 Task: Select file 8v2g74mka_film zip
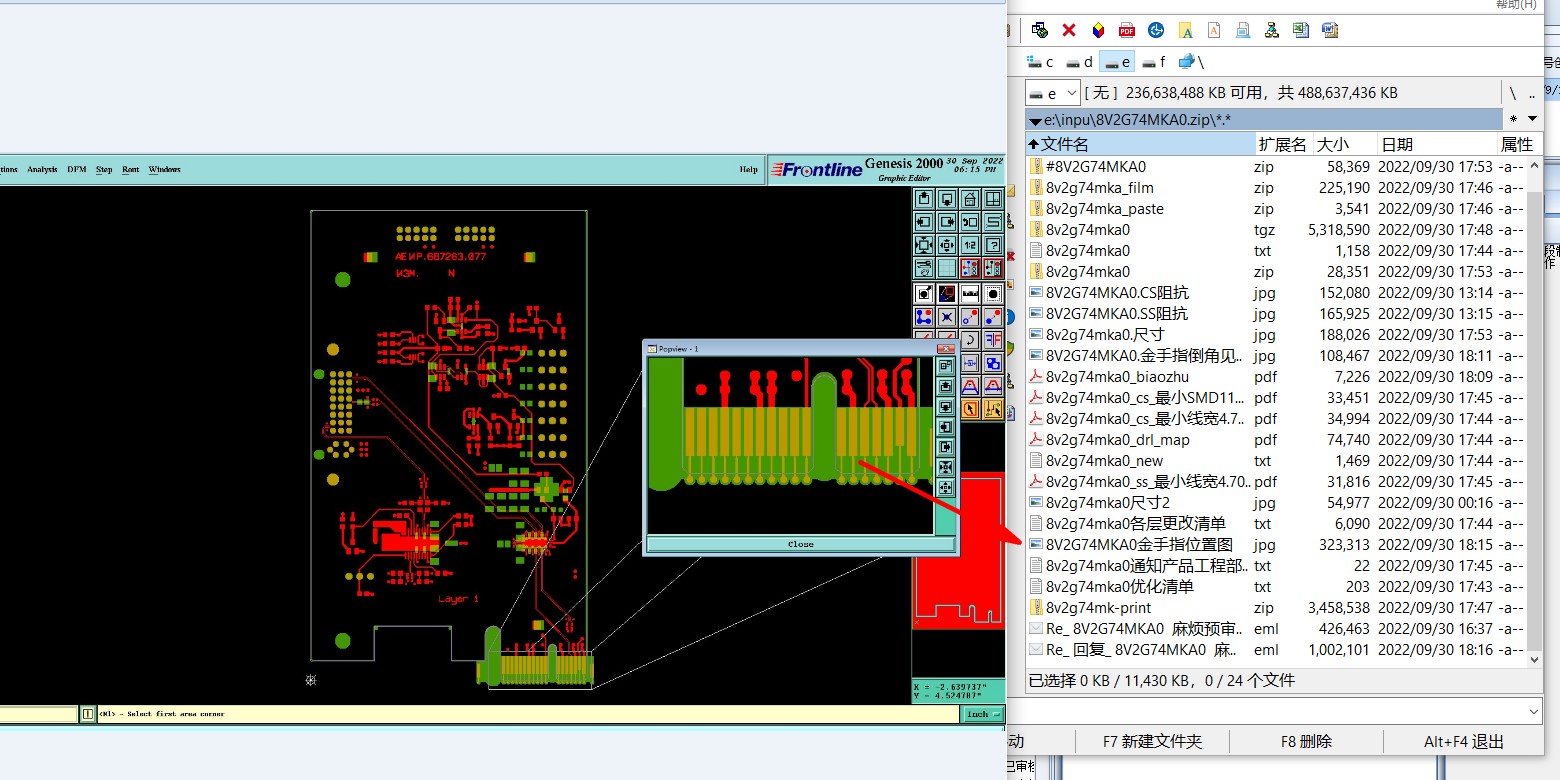click(x=1276, y=187)
